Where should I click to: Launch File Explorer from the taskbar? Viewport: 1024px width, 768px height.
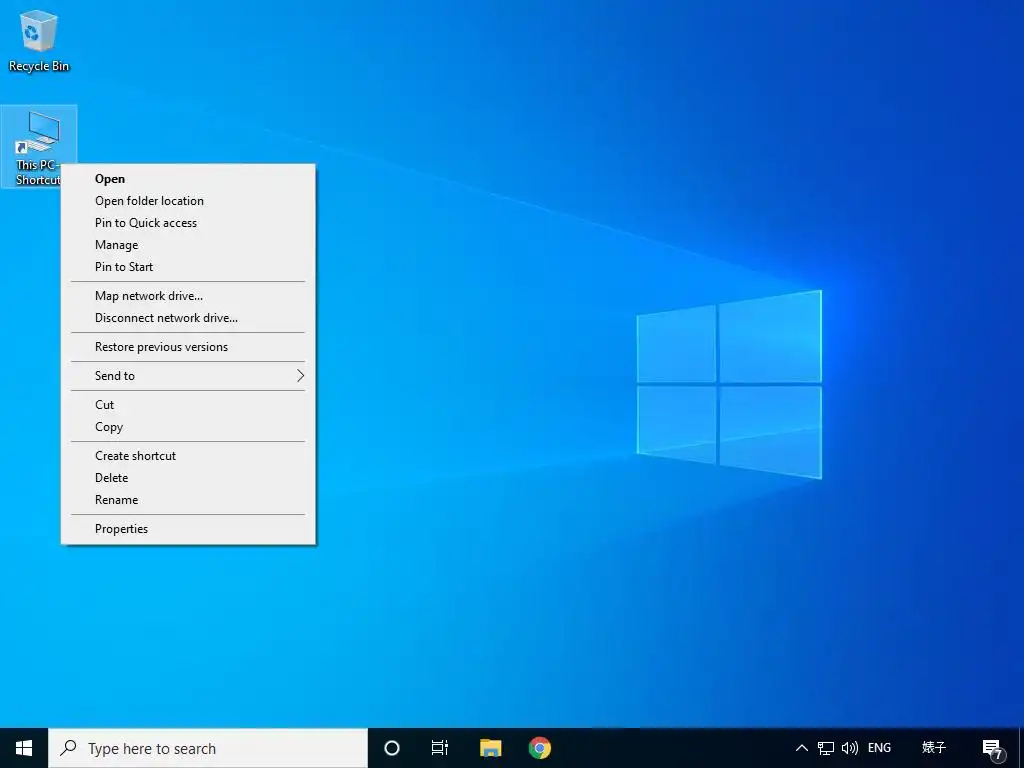[x=490, y=748]
